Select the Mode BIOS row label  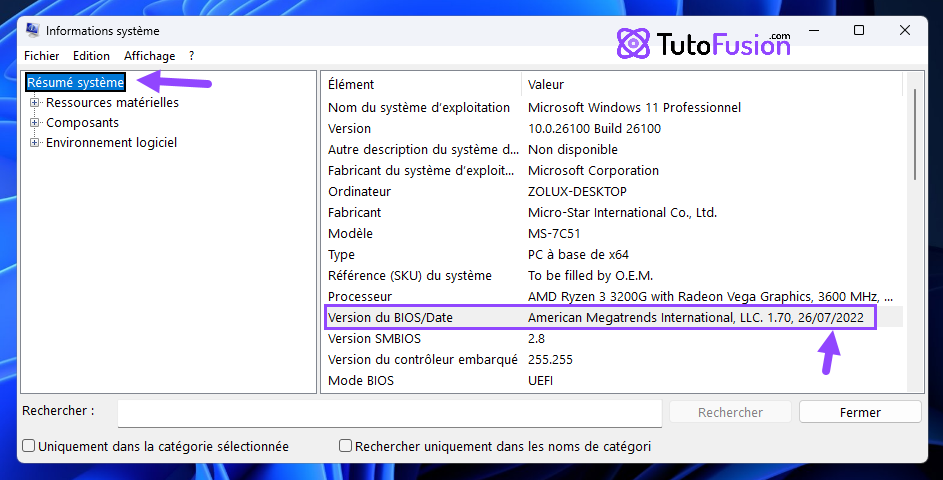(x=361, y=381)
